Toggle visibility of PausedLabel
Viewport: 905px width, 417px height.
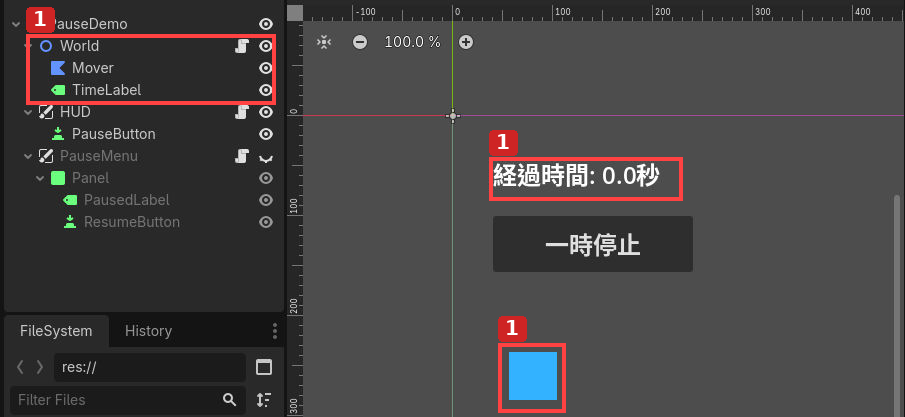tap(265, 200)
